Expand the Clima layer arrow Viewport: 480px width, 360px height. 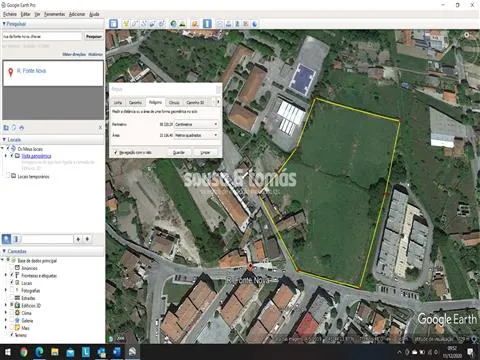[x=6, y=313]
